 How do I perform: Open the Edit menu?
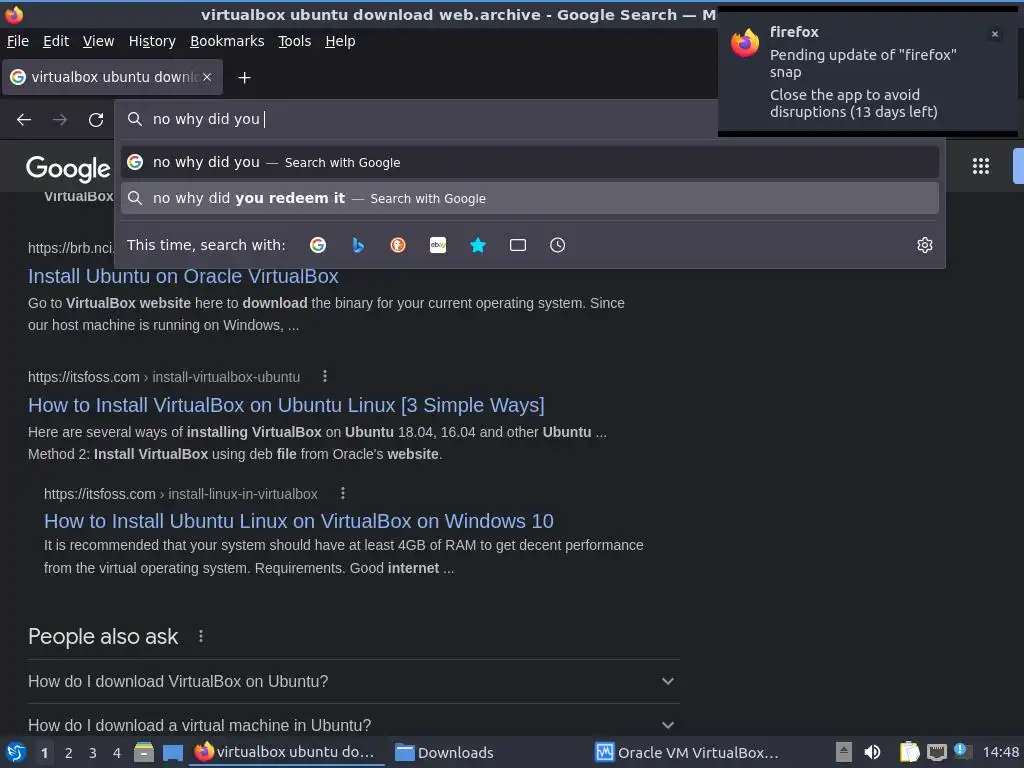[56, 41]
